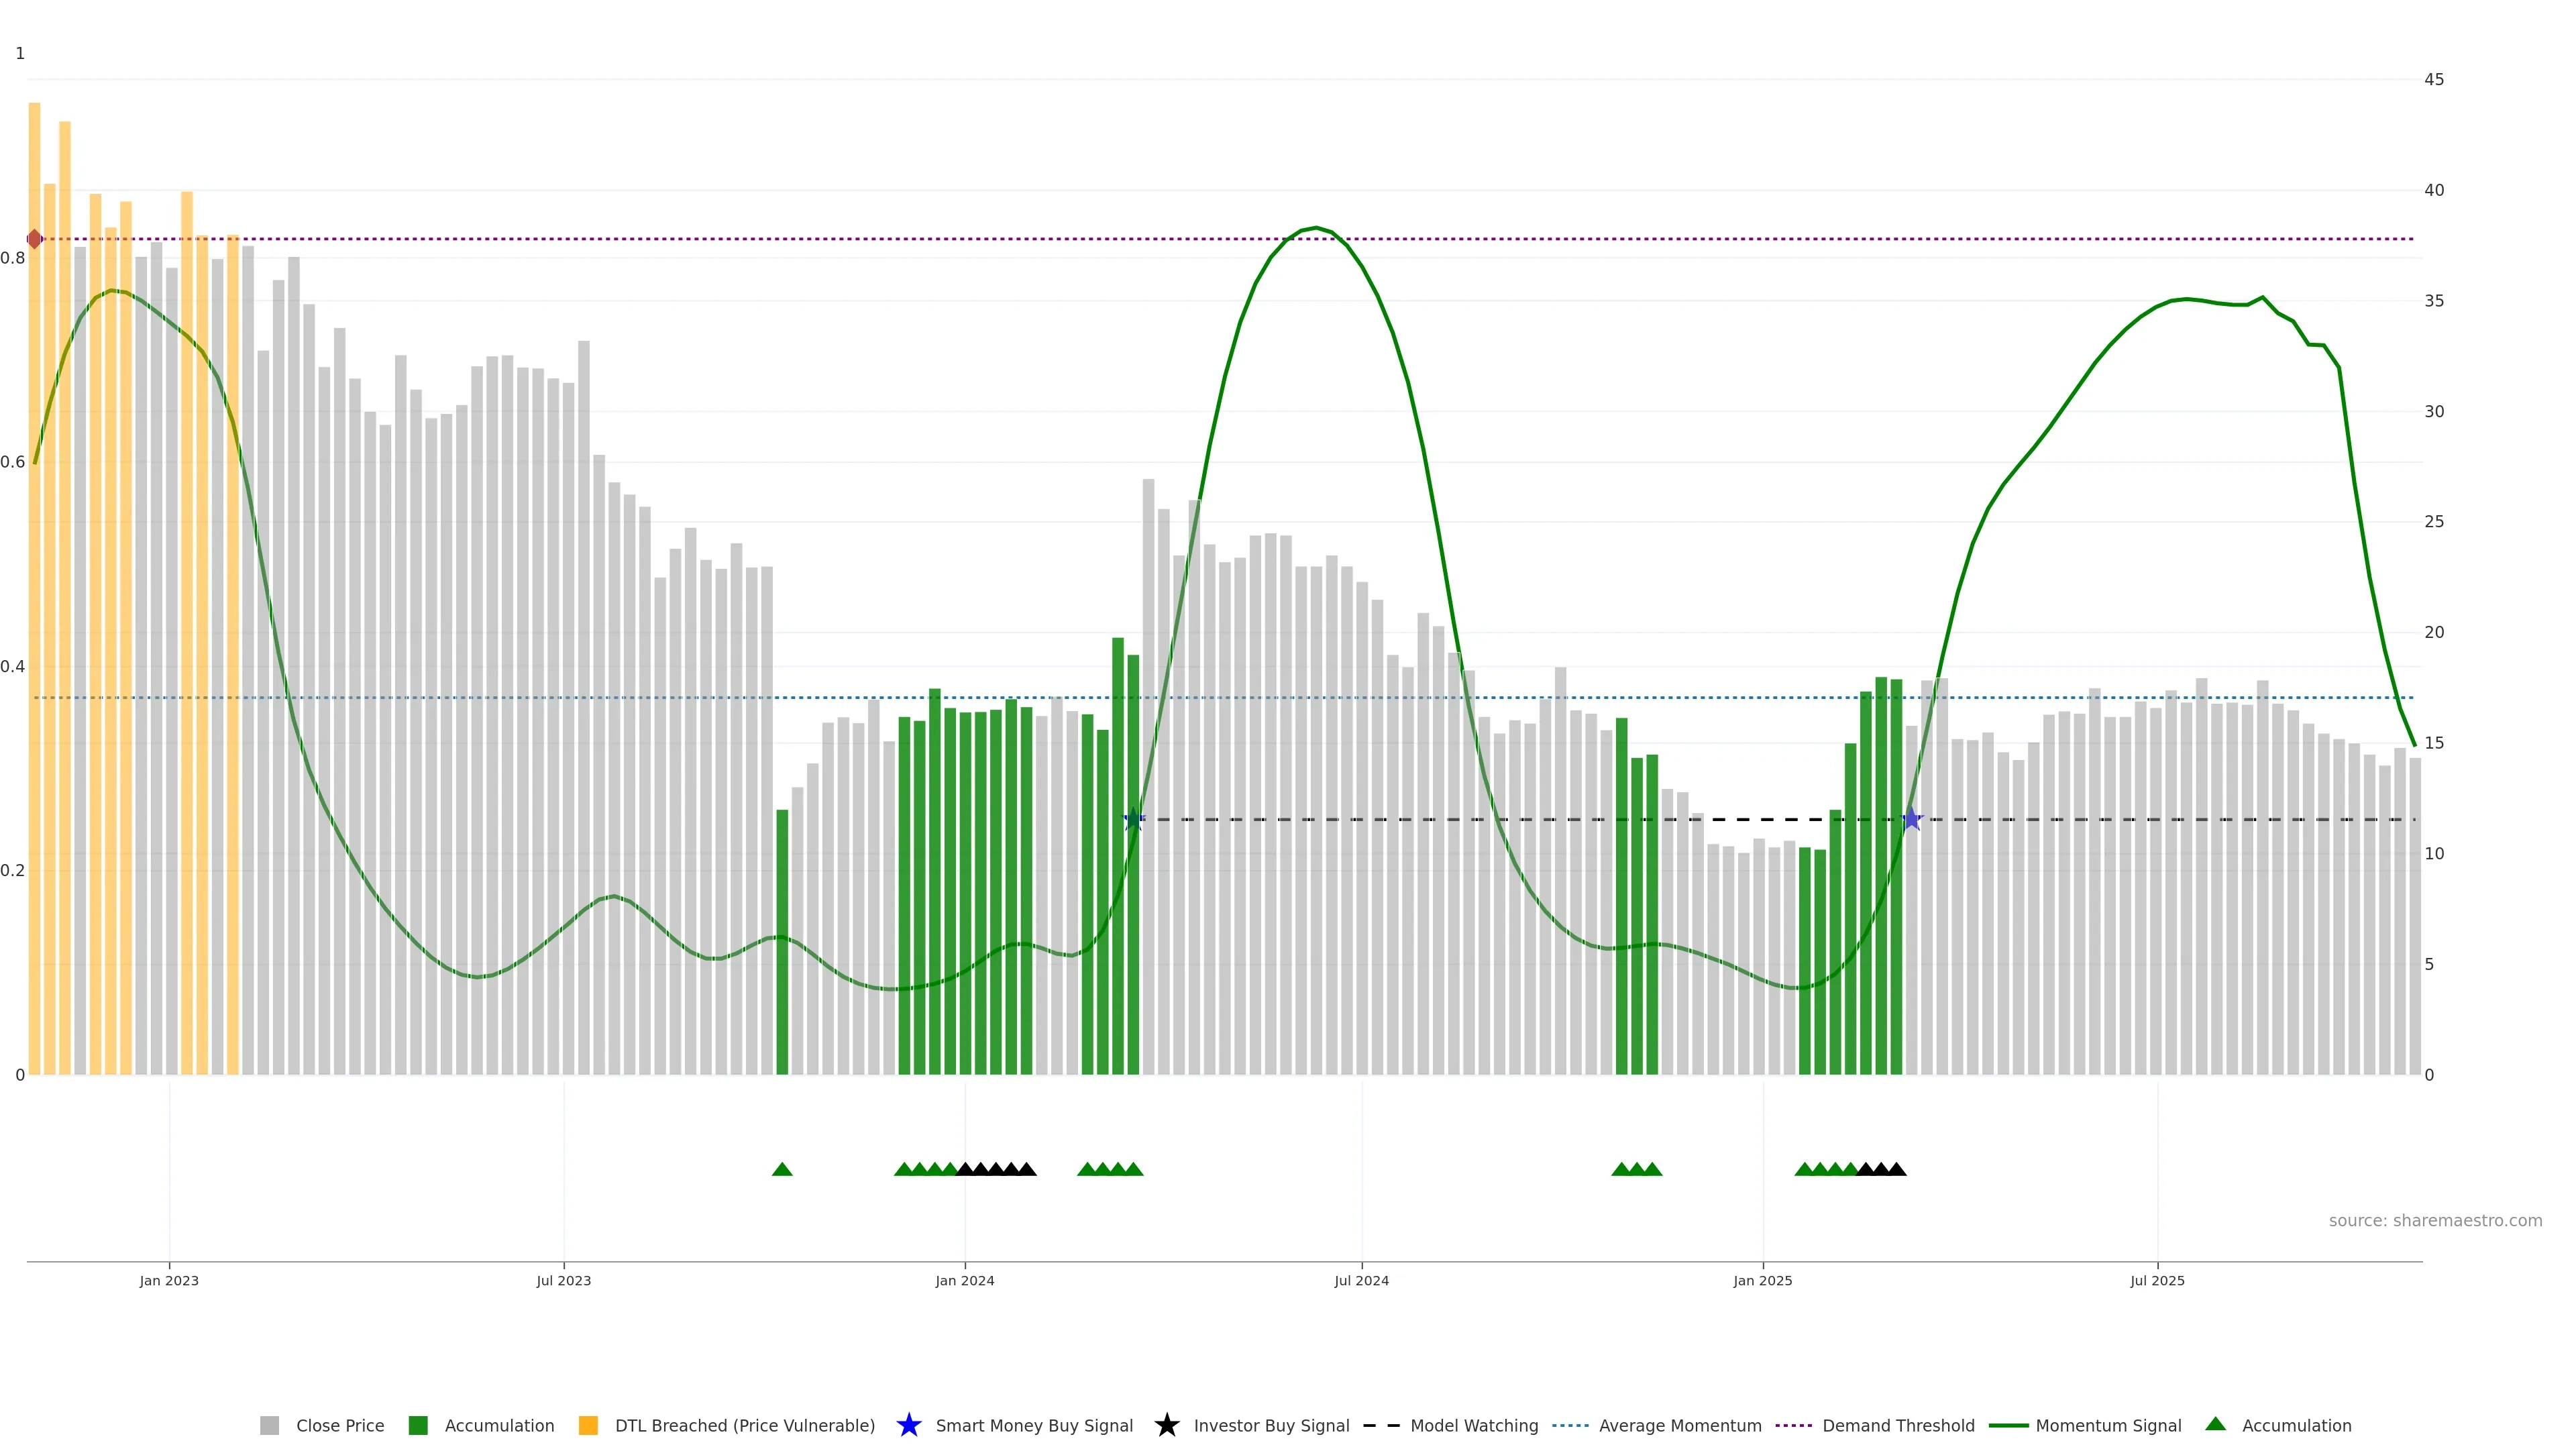The height and width of the screenshot is (1449, 2576).
Task: Click the dashed Model Watching legend line
Action: point(1381,1425)
